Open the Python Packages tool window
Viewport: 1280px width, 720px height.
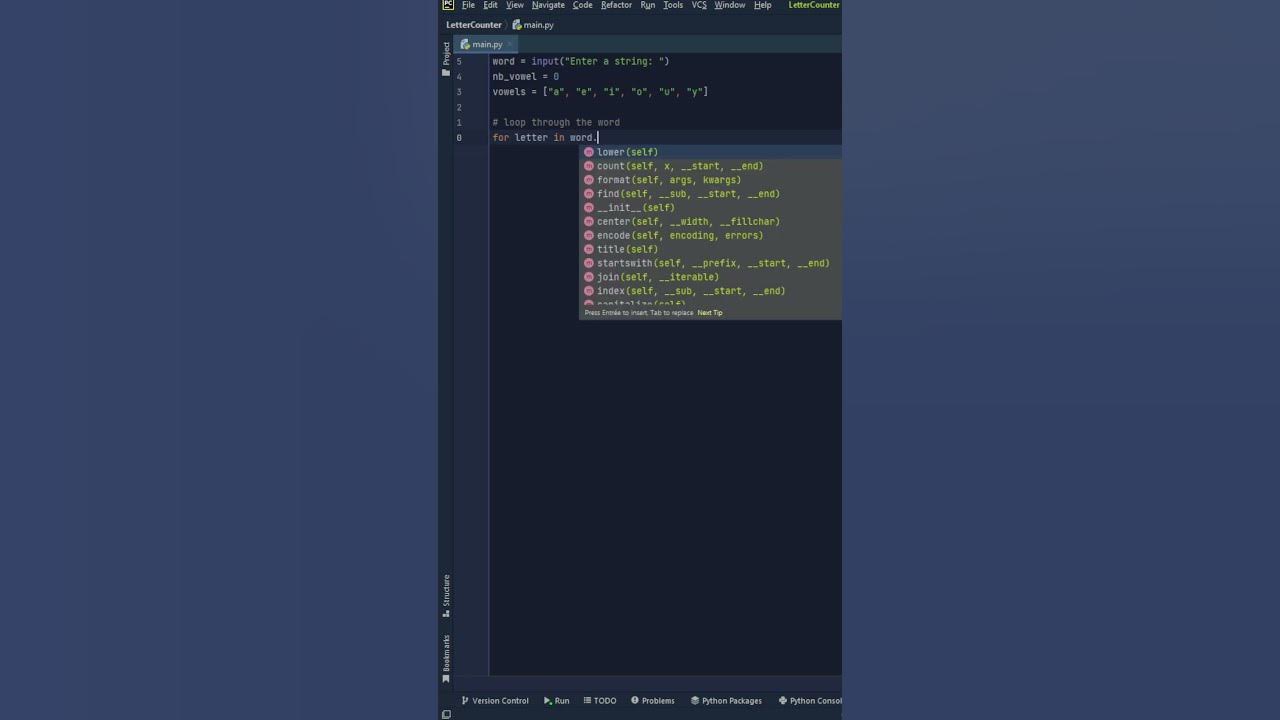727,701
